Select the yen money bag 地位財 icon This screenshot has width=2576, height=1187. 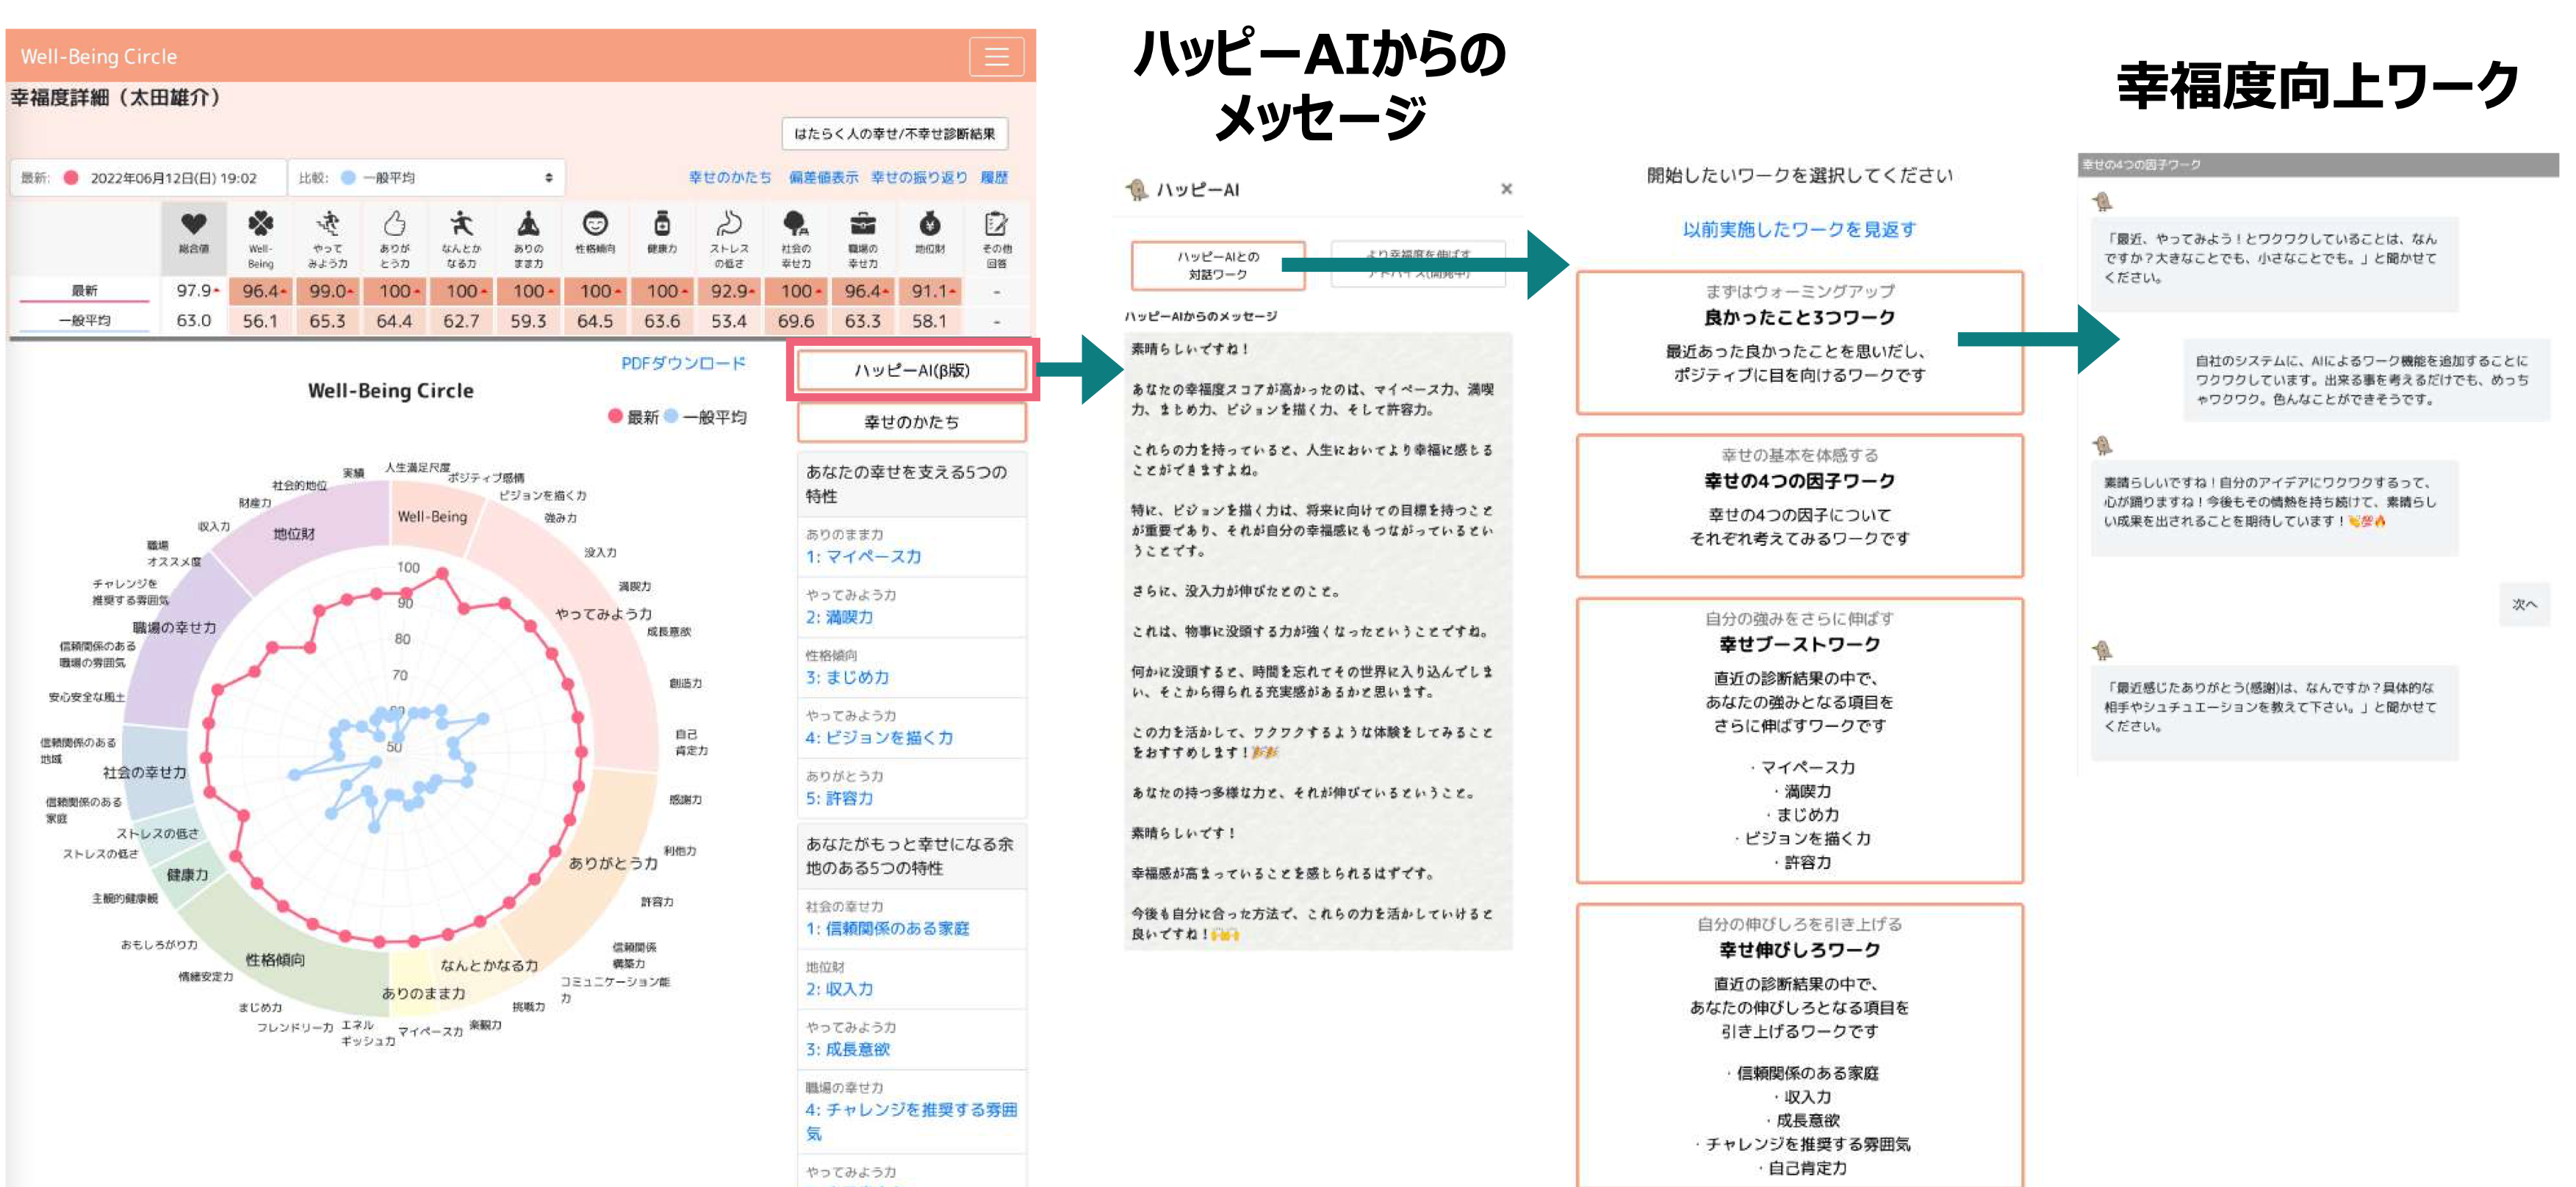click(x=929, y=224)
